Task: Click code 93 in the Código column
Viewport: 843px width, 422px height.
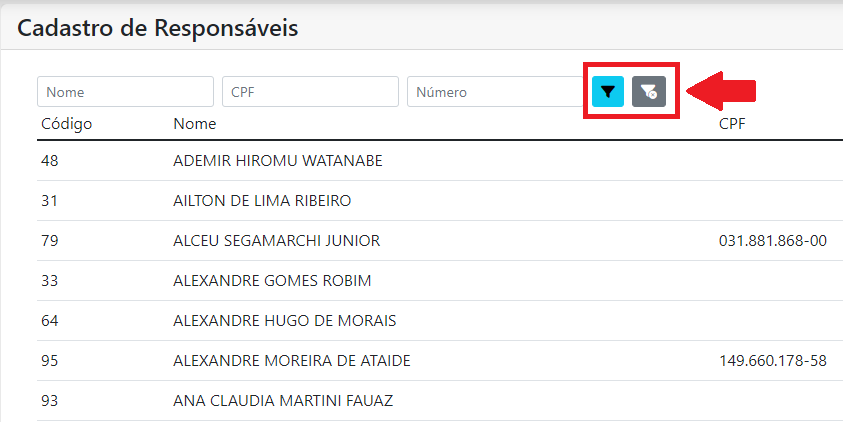Action: pyautogui.click(x=49, y=401)
